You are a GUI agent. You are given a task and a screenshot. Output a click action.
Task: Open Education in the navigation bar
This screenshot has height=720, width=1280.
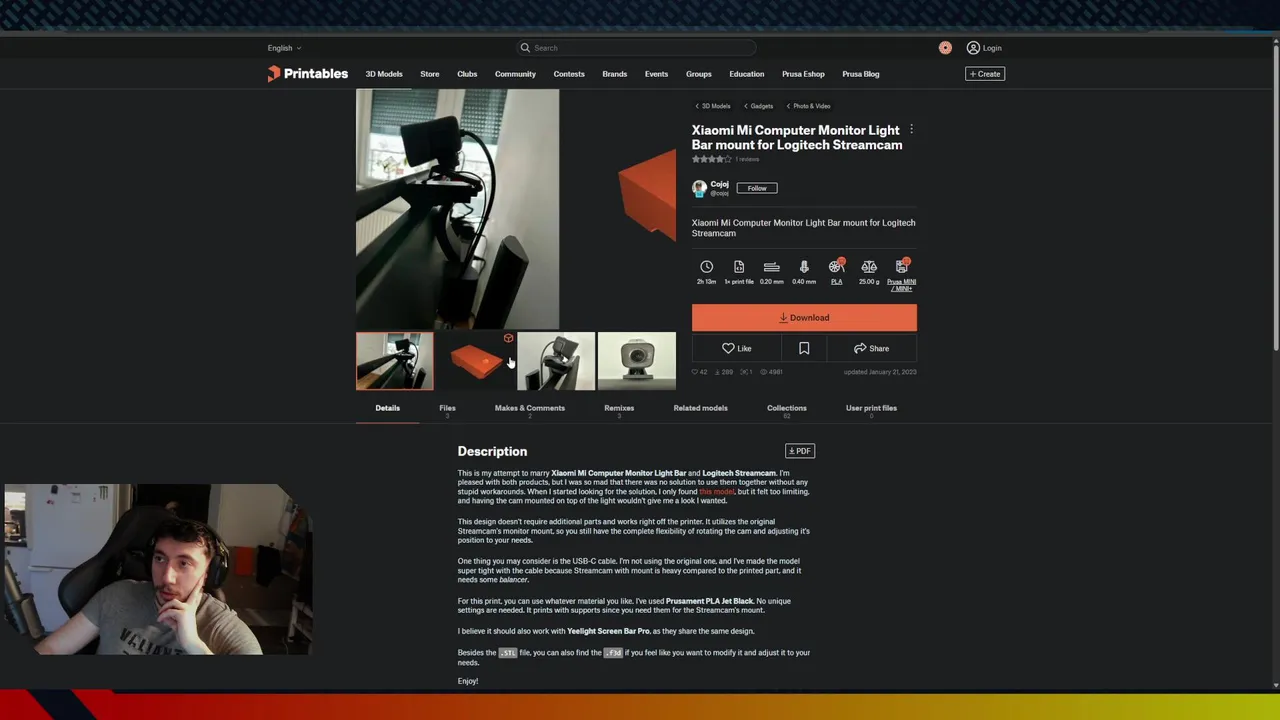point(746,74)
